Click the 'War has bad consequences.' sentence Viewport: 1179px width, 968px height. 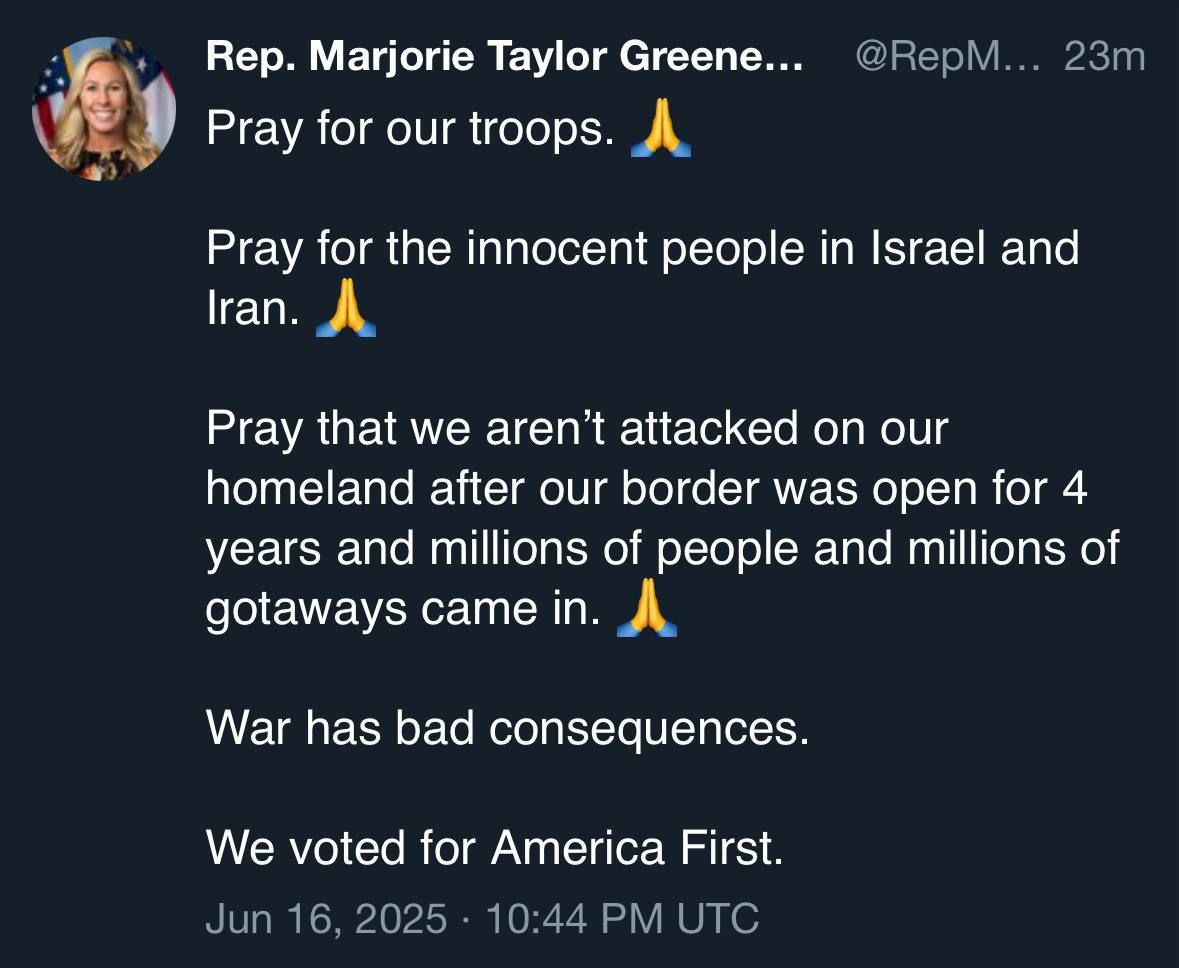(507, 729)
